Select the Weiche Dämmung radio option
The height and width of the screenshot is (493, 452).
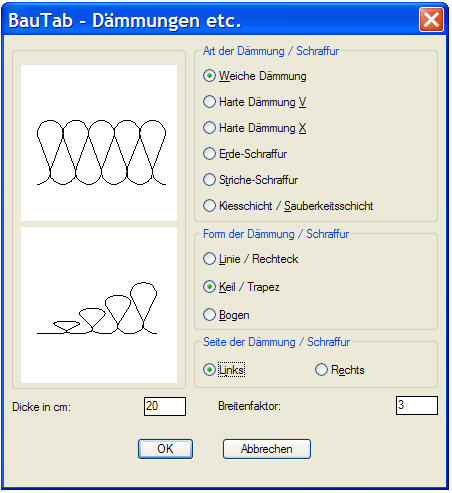[255, 76]
